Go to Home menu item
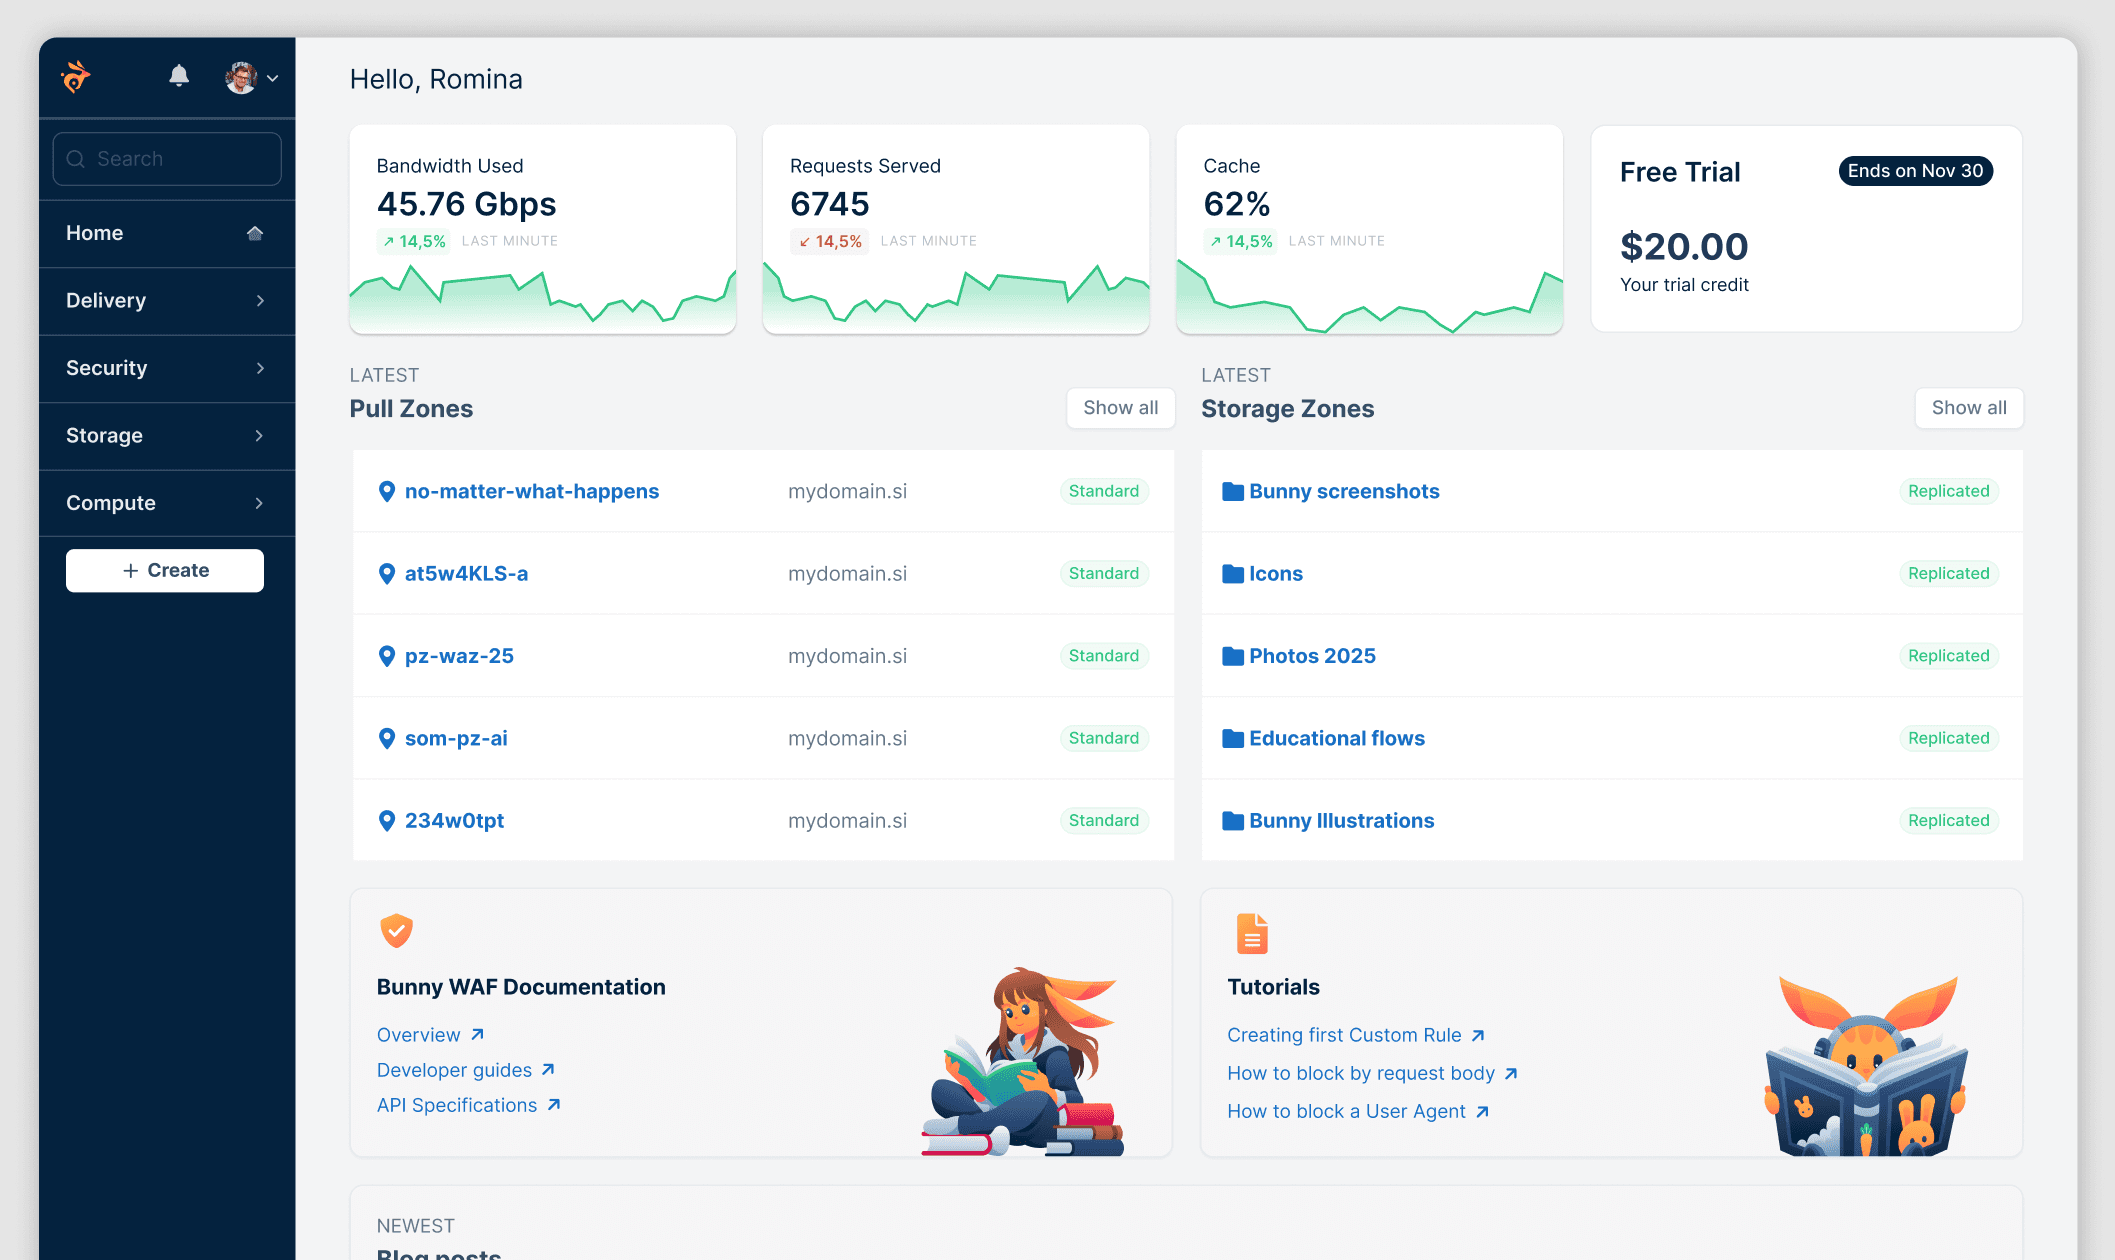The width and height of the screenshot is (2115, 1260). [95, 233]
